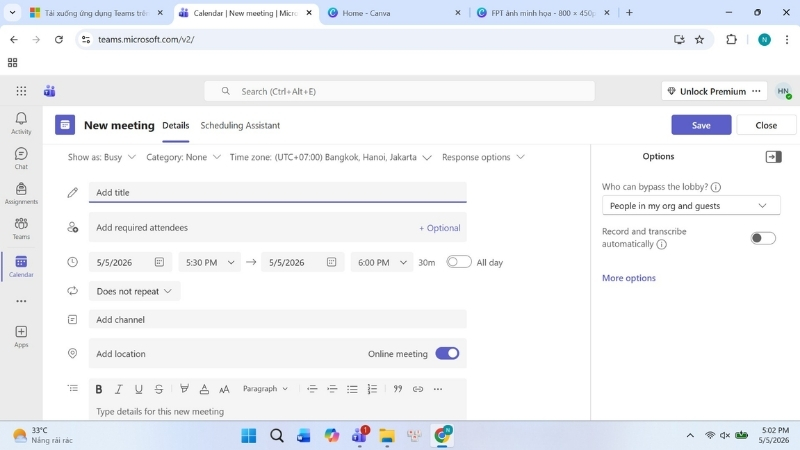800x450 pixels.
Task: Turn off the Online meeting toggle
Action: (x=447, y=354)
